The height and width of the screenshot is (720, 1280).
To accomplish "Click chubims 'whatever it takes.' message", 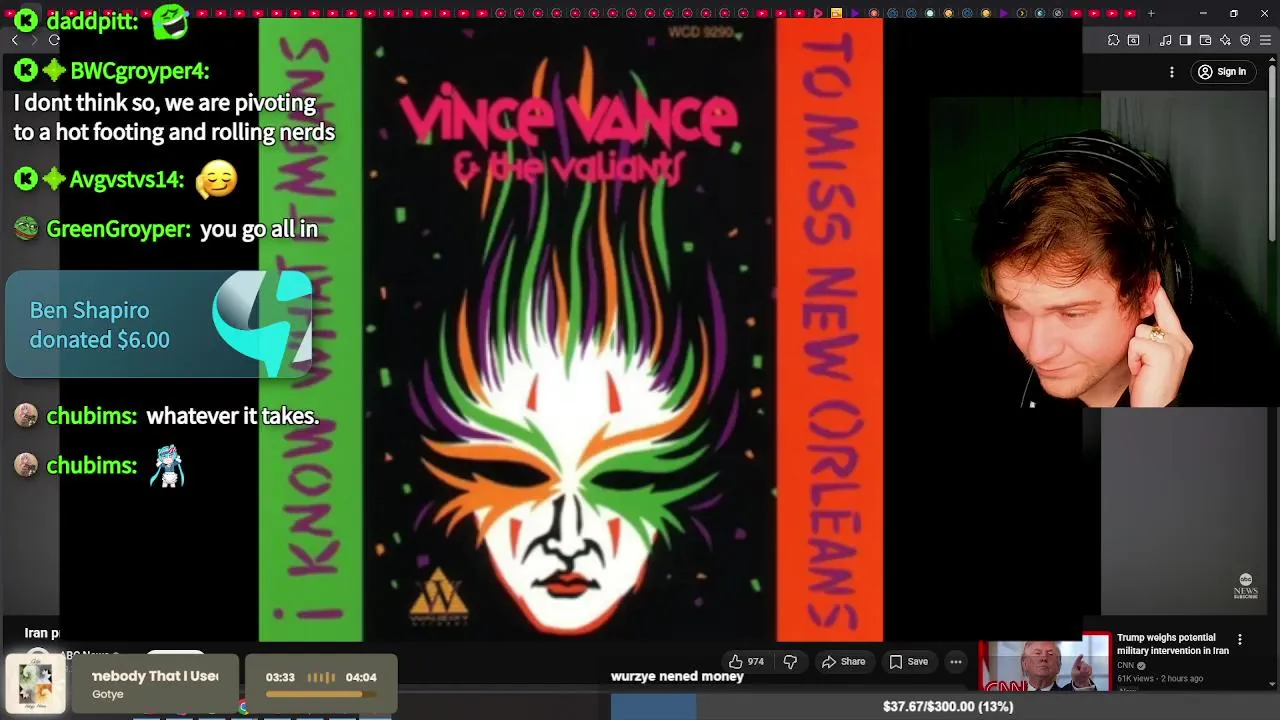I will click(x=233, y=416).
